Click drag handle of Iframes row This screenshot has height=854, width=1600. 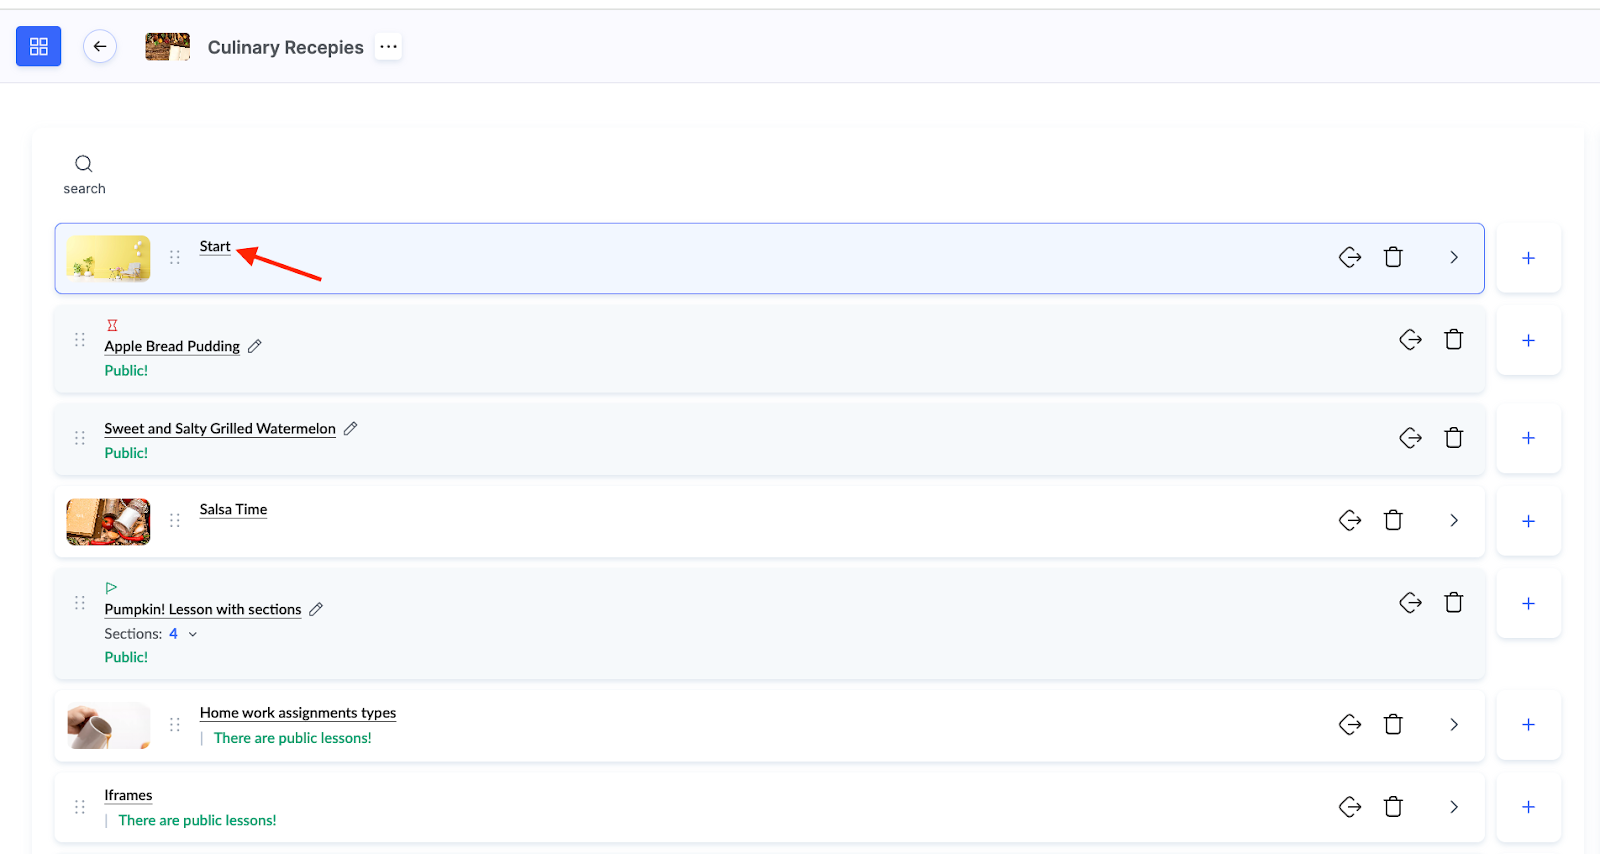point(80,807)
